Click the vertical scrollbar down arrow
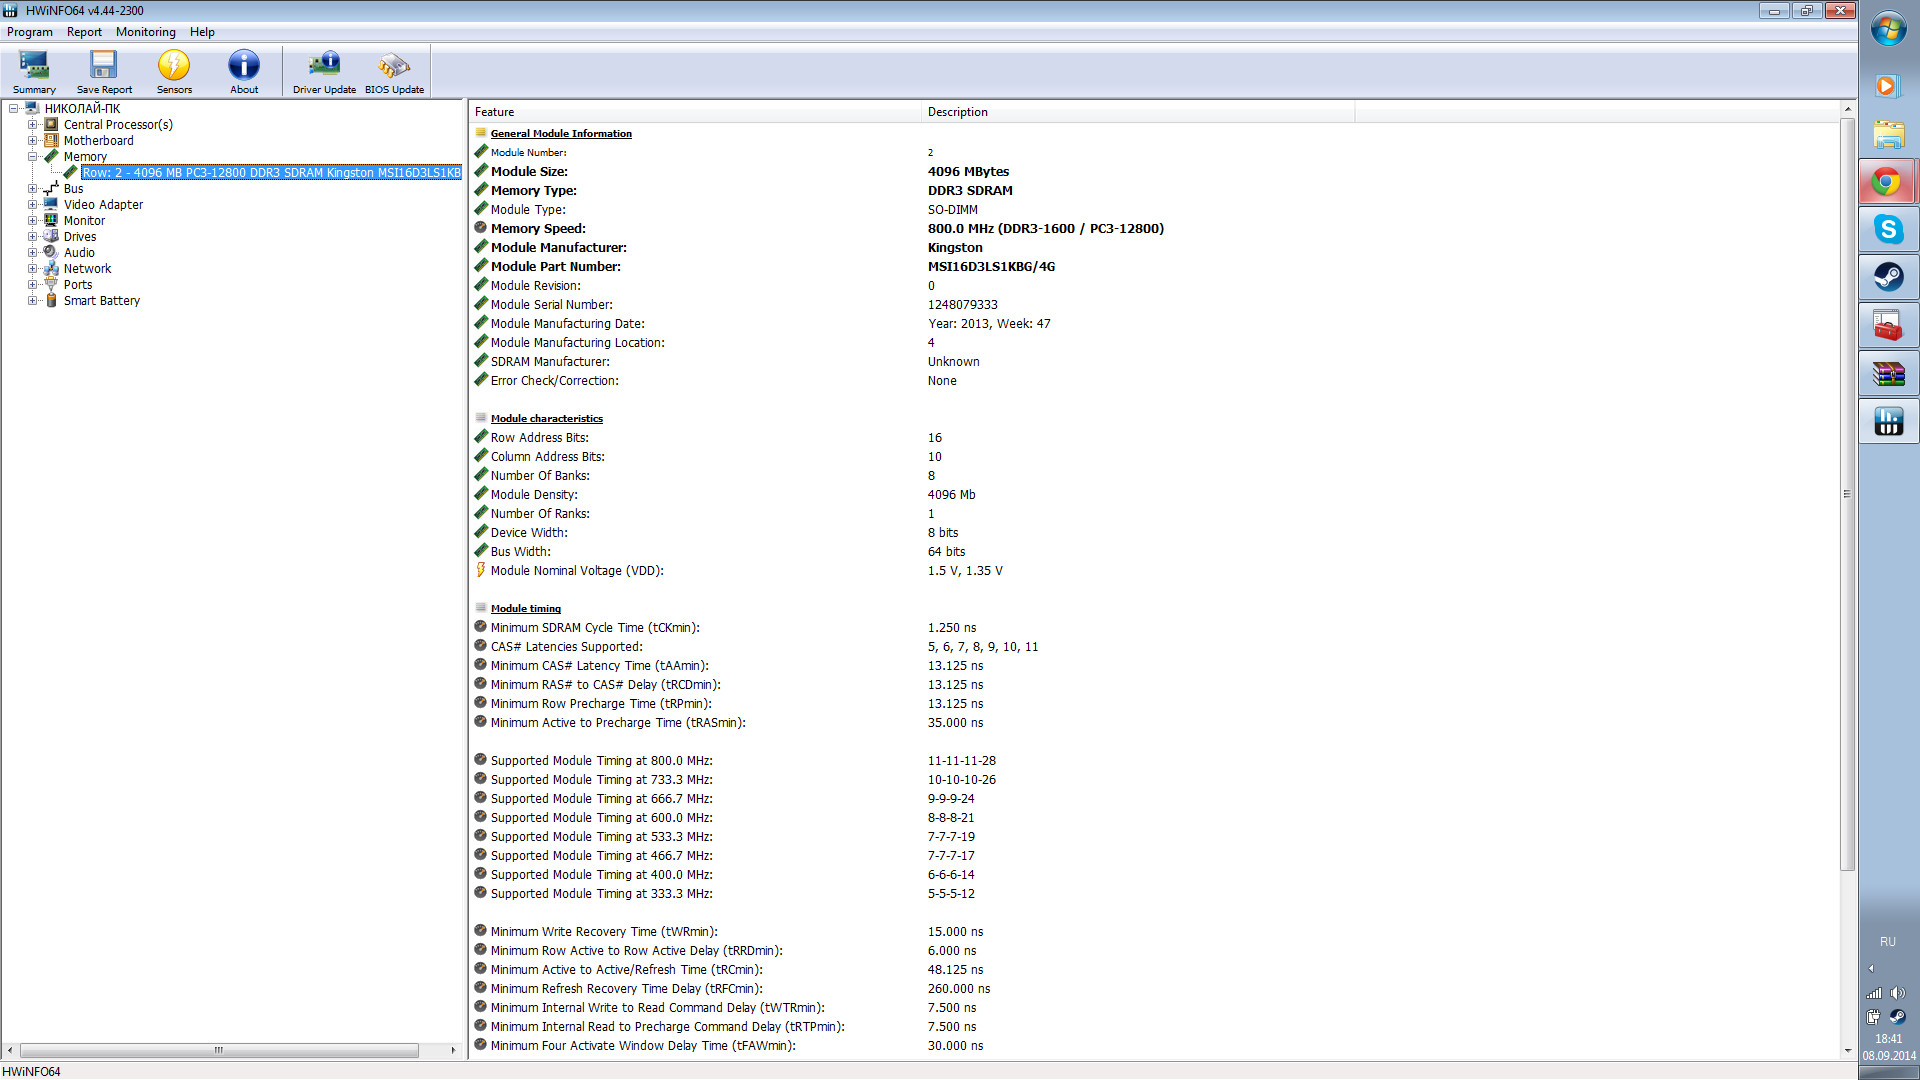Viewport: 1920px width, 1080px height. [x=1847, y=1050]
